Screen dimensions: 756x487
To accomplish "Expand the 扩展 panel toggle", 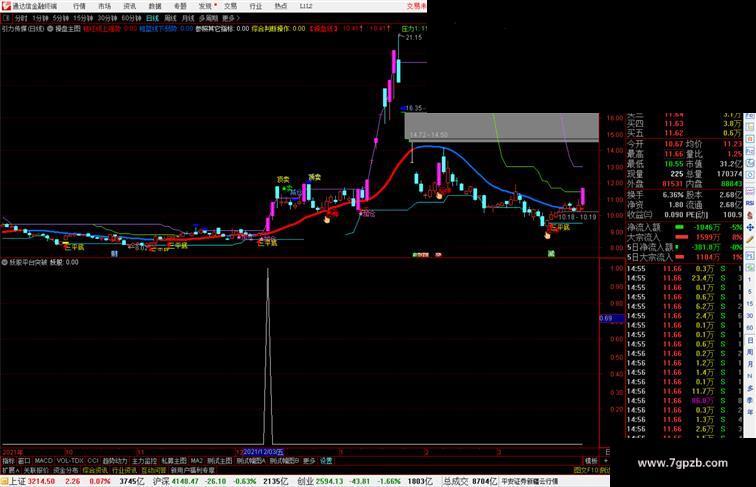I will (x=10, y=470).
